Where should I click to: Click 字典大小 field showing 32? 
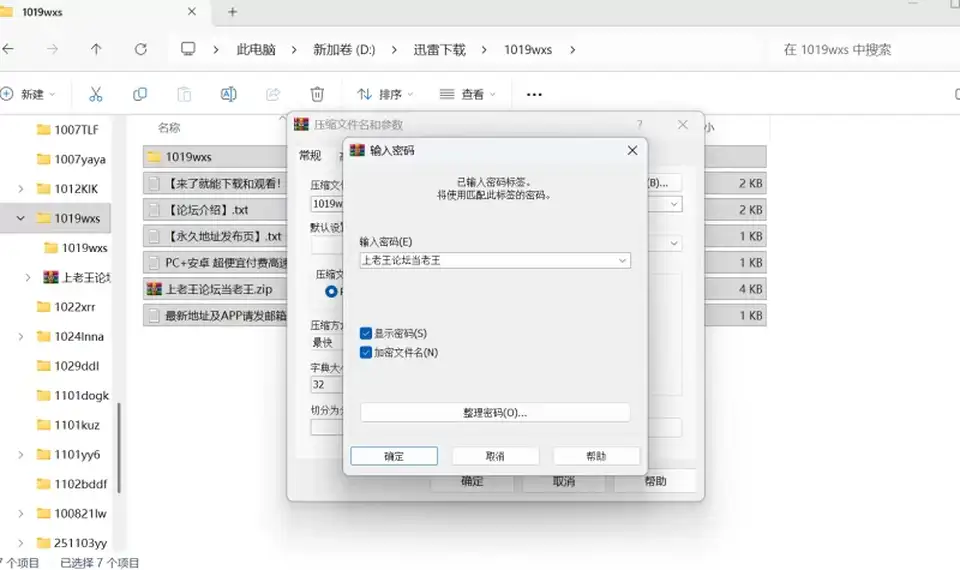click(x=326, y=384)
